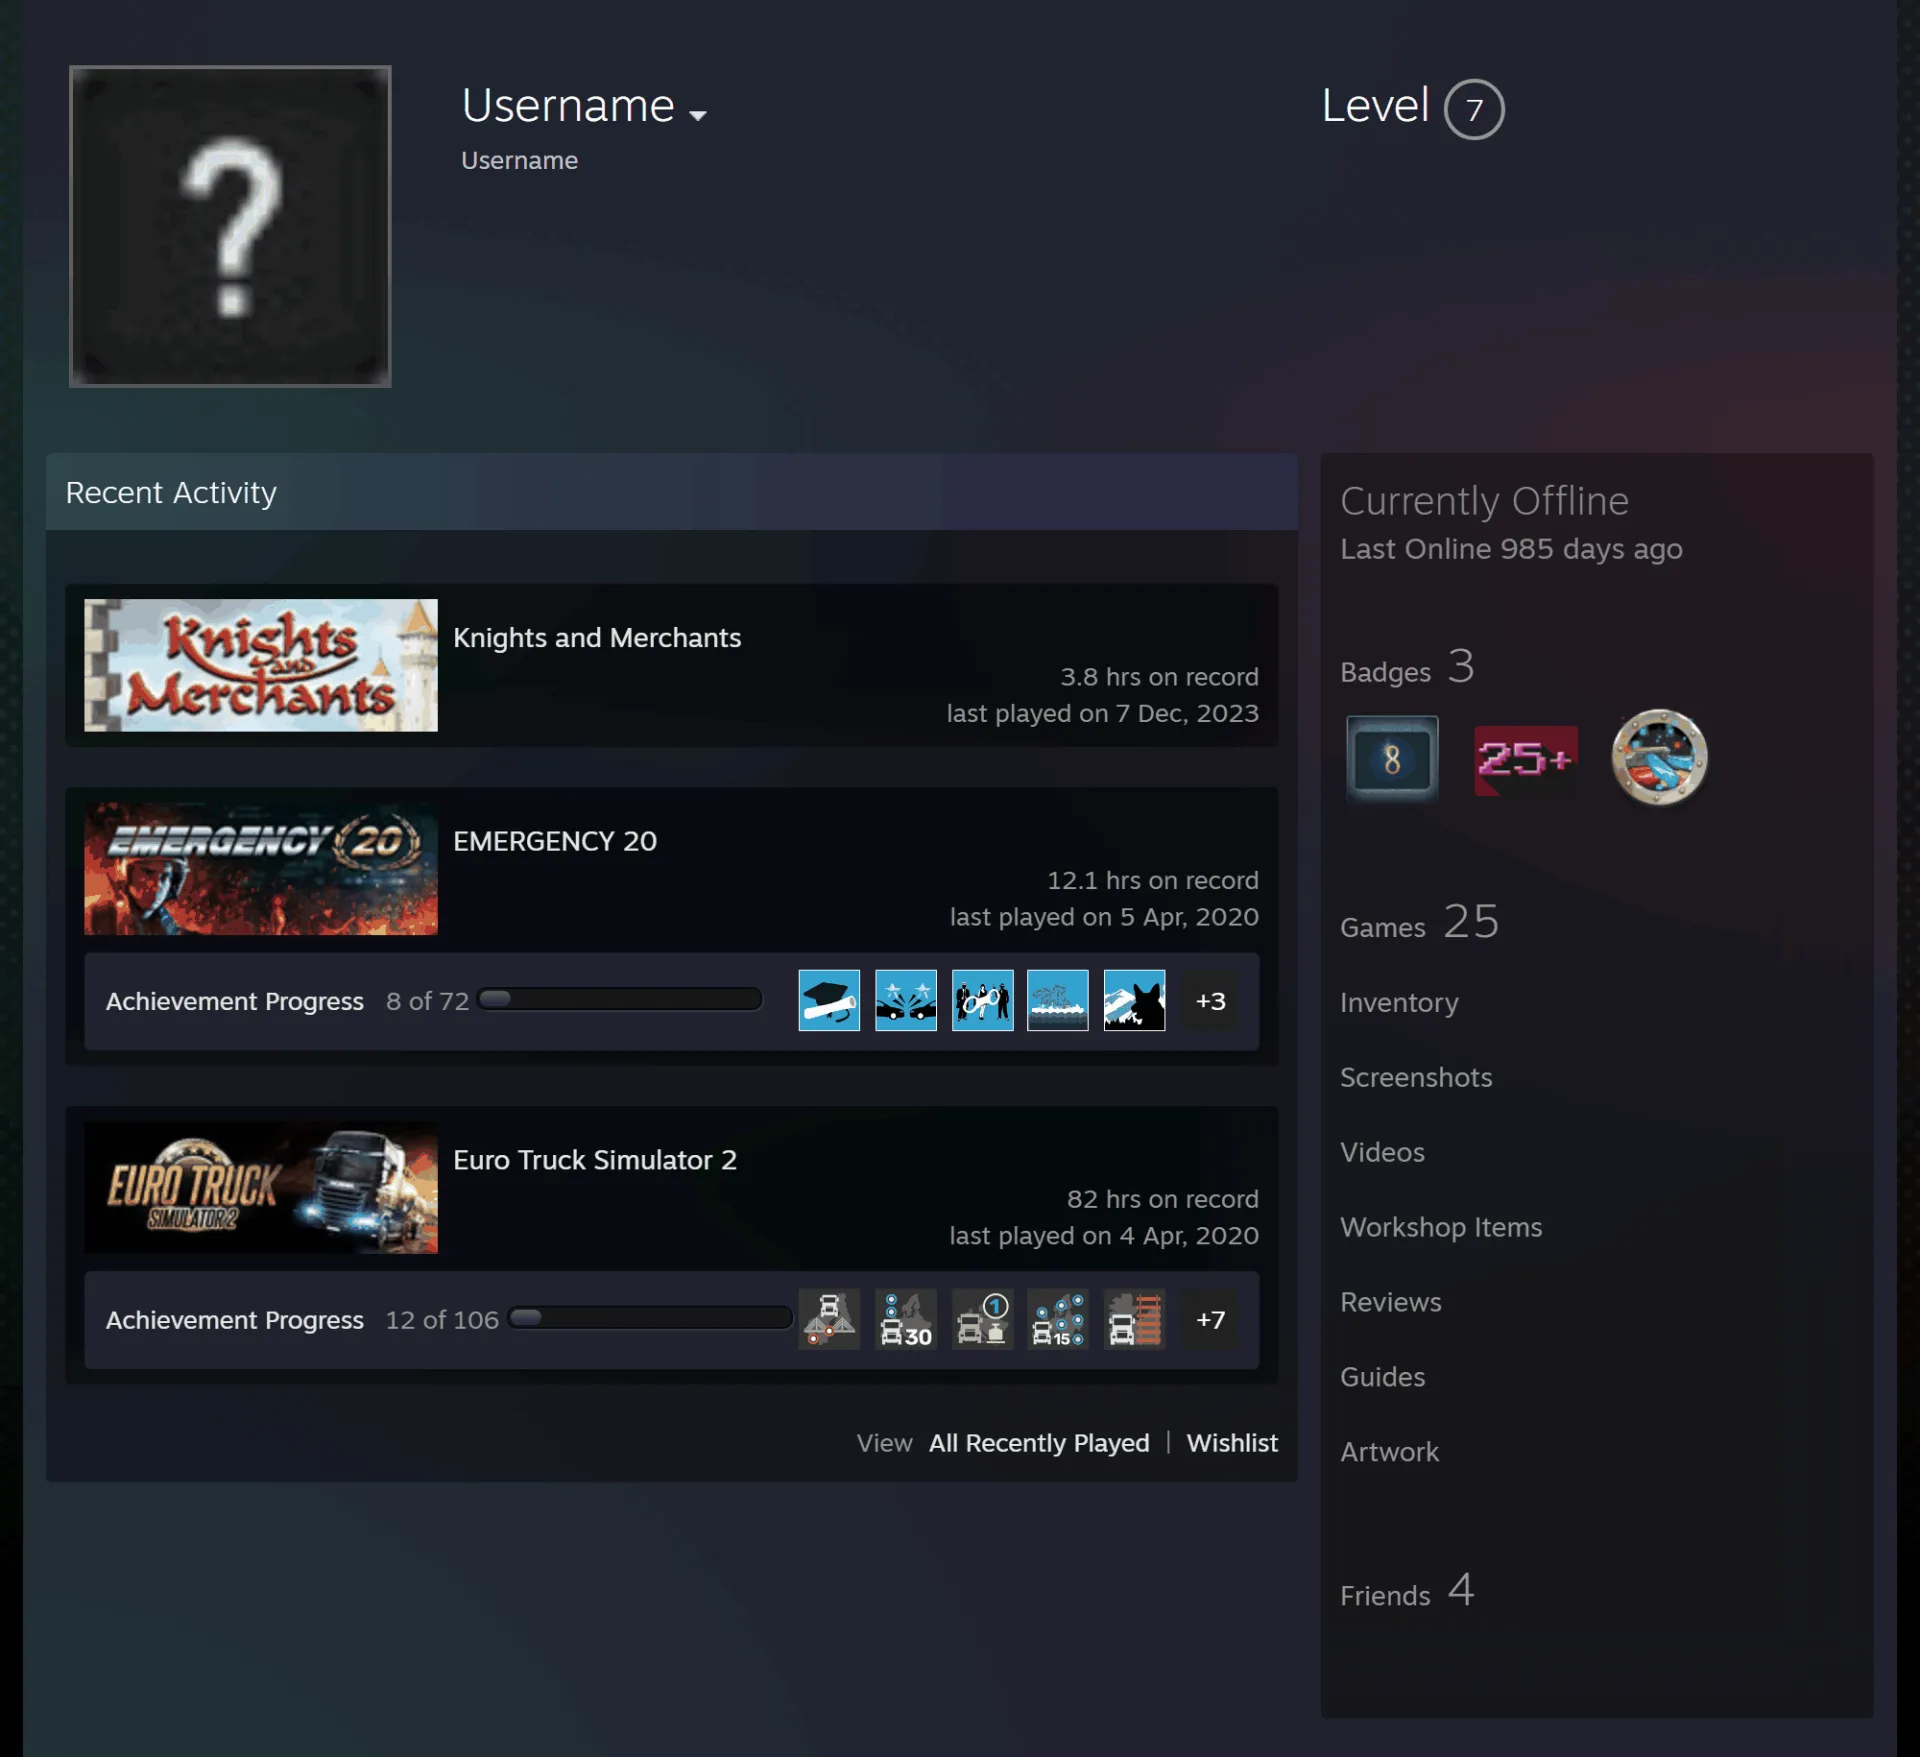Open the Wishlist link
The width and height of the screenshot is (1920, 1757).
[1232, 1443]
